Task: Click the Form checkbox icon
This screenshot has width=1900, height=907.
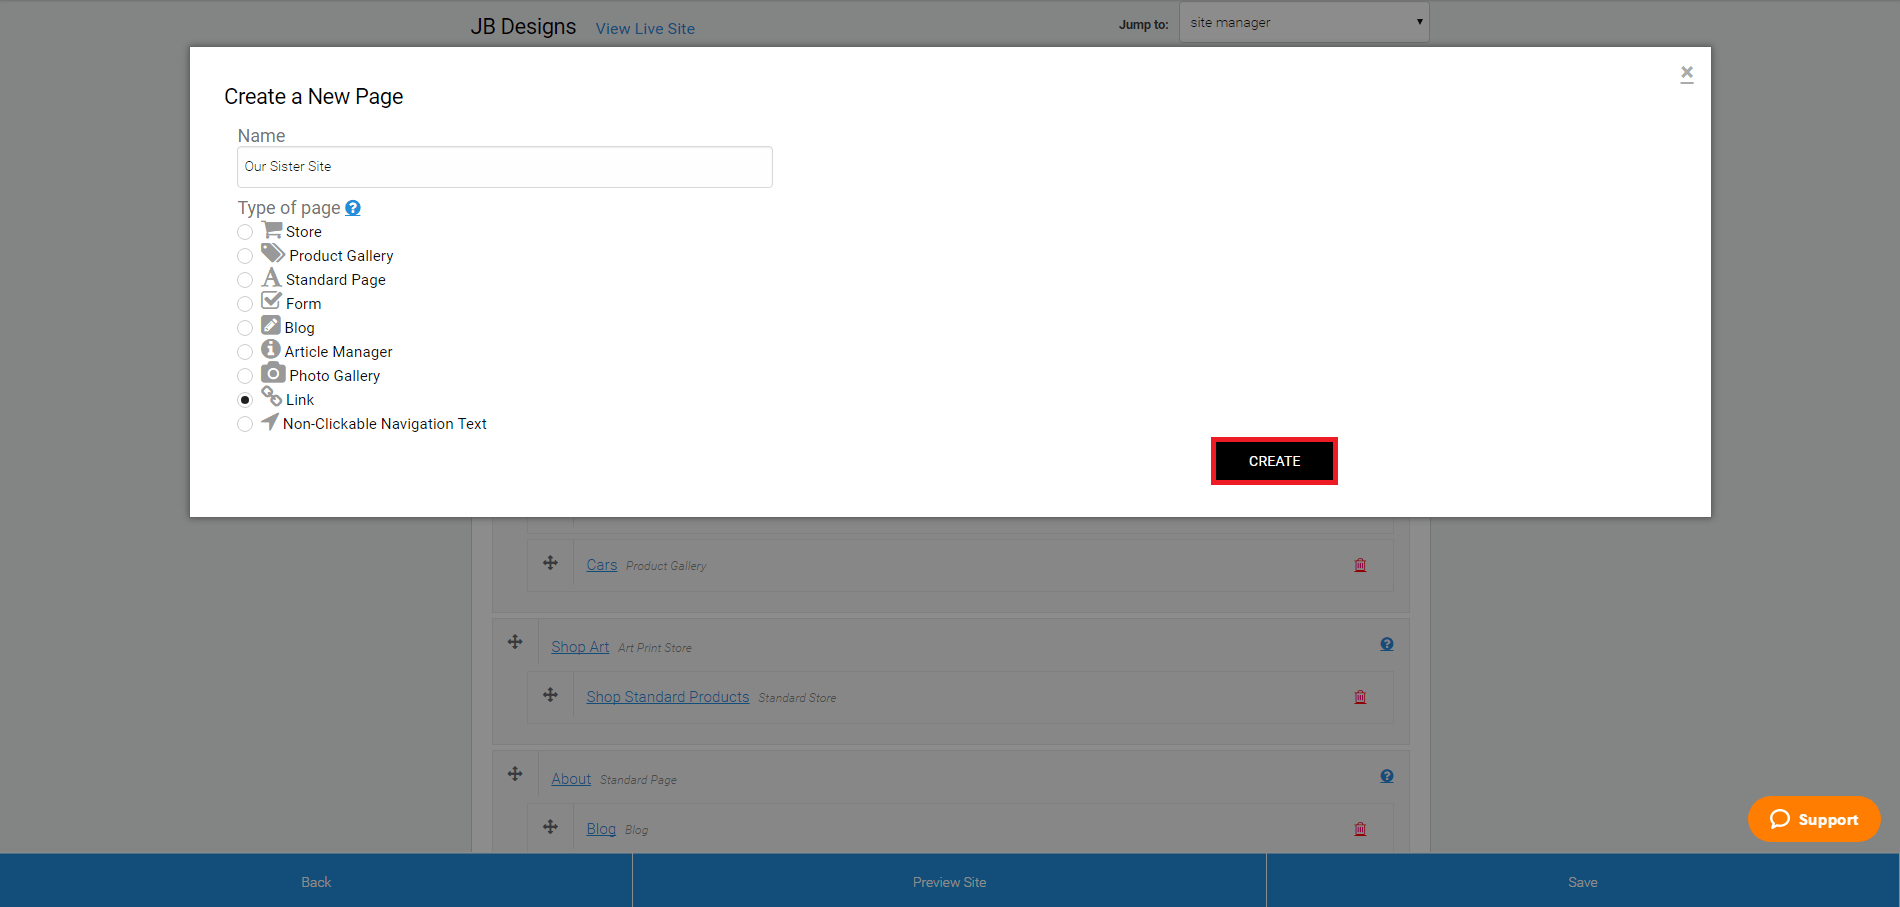Action: [272, 300]
